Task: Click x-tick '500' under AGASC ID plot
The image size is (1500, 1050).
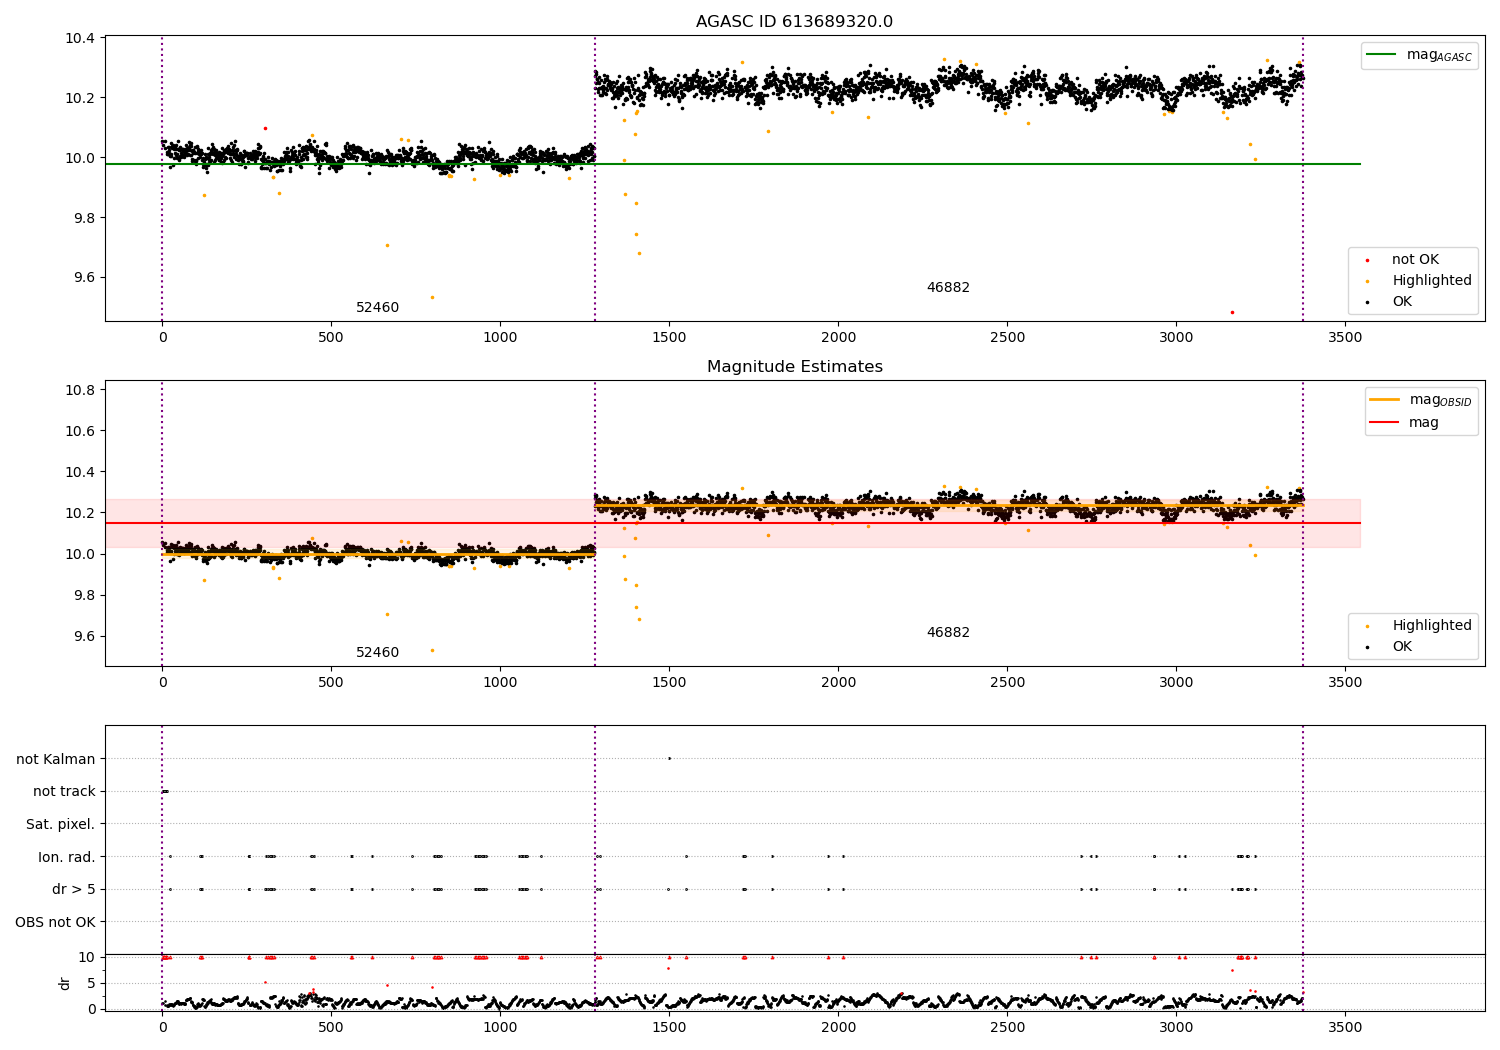Action: click(x=331, y=337)
